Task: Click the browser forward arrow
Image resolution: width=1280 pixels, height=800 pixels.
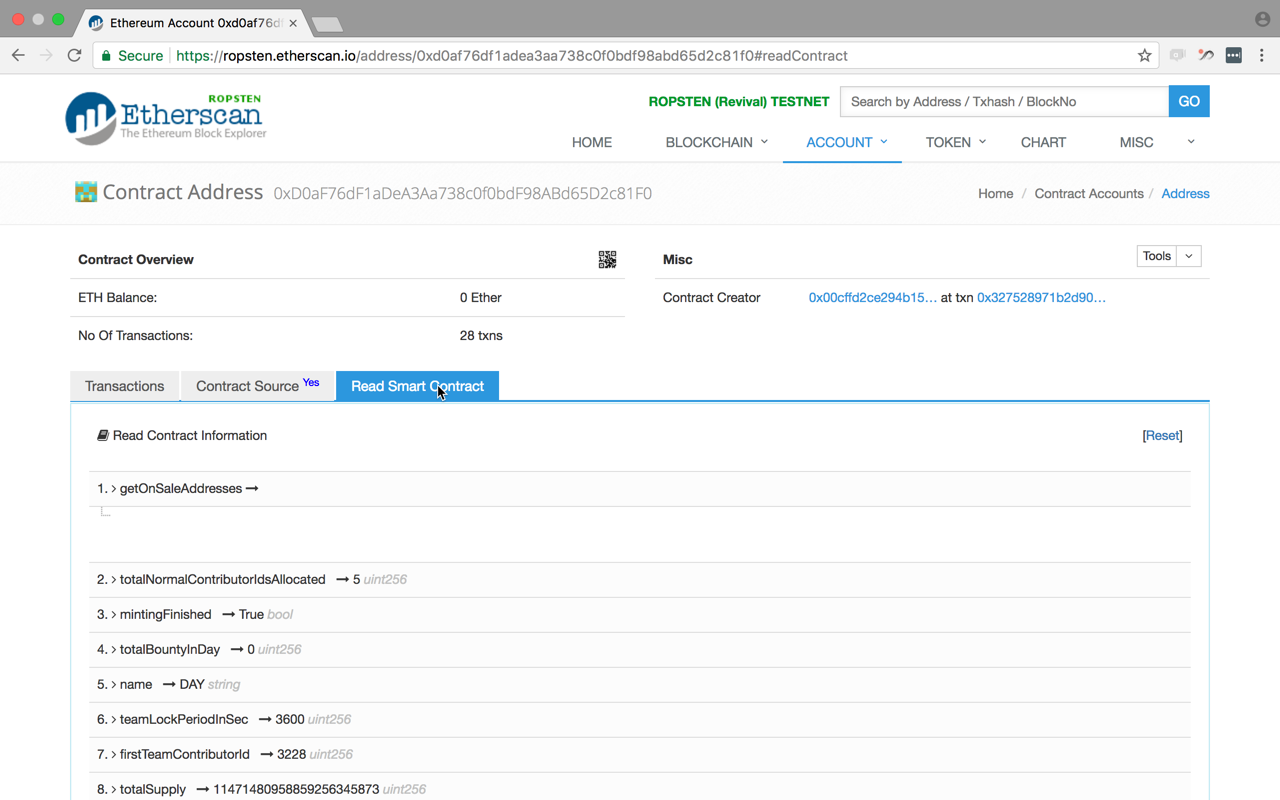Action: pos(46,56)
